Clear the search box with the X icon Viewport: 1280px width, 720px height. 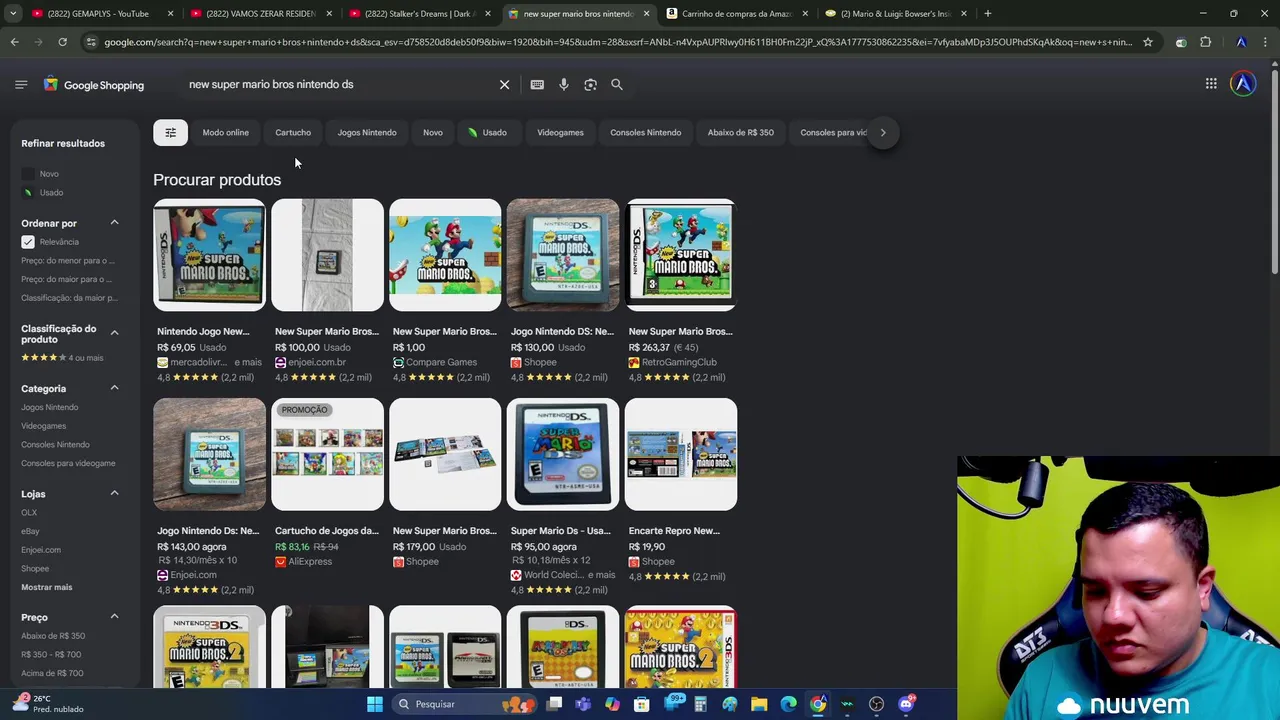[x=504, y=85]
